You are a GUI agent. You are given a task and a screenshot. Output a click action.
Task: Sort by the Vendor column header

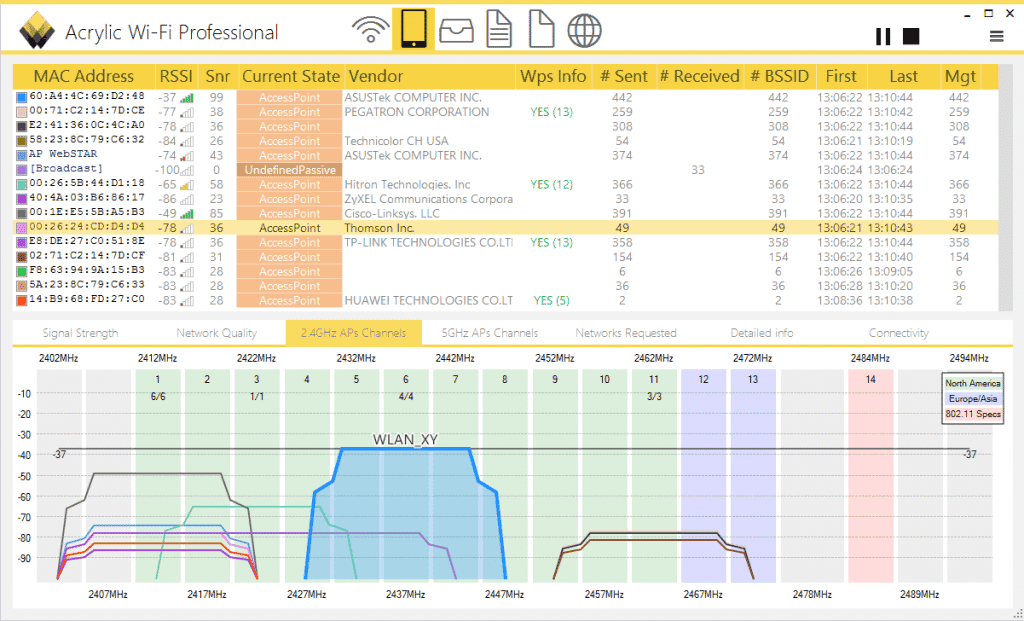430,76
